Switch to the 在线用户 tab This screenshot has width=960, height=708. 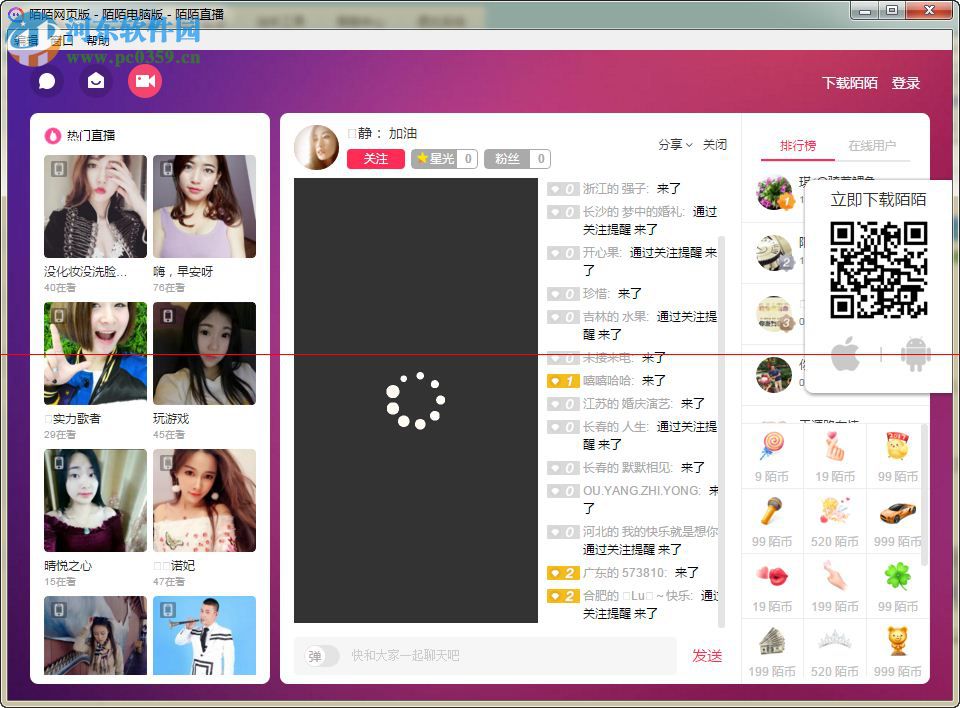[872, 146]
